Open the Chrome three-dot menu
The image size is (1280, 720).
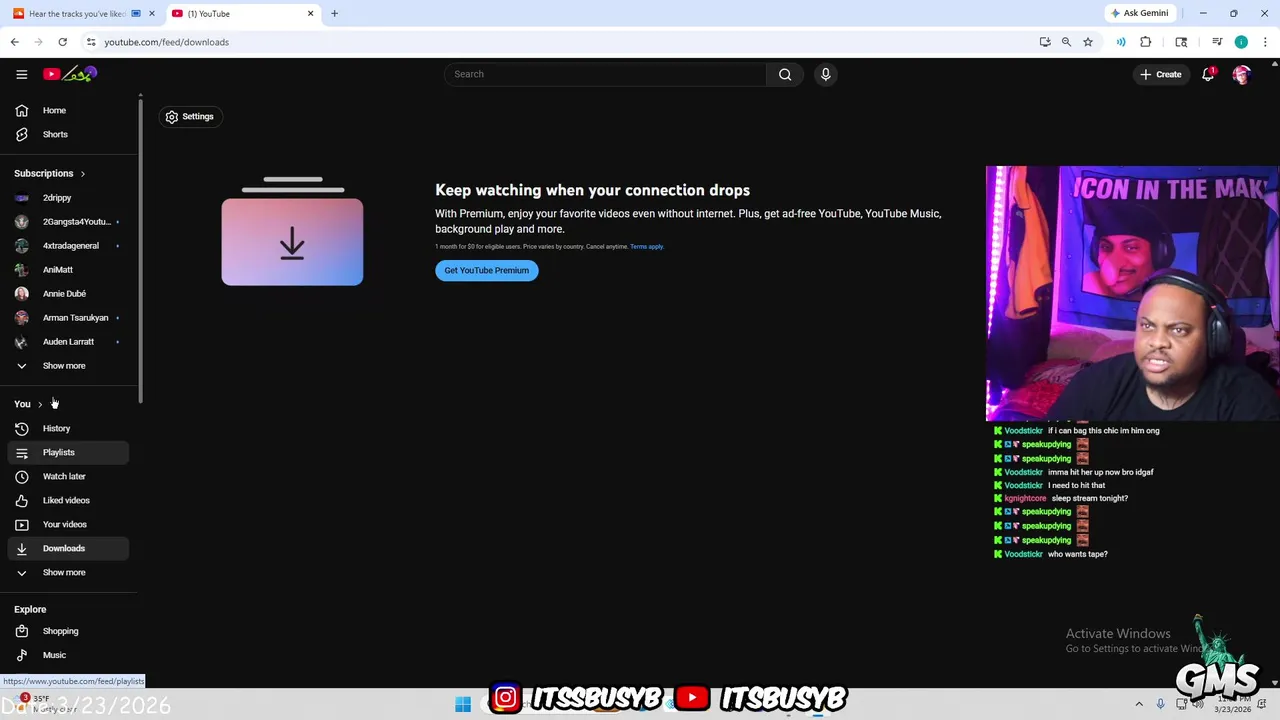point(1265,42)
